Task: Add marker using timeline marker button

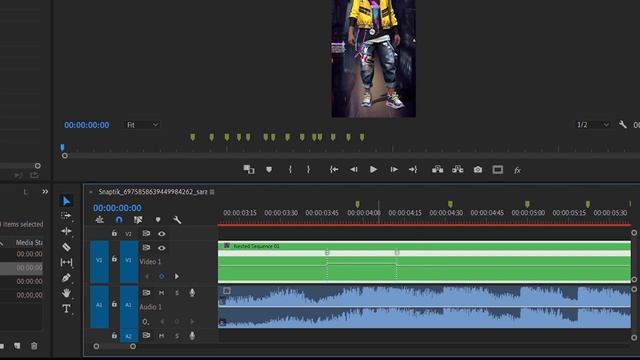Action: pyautogui.click(x=158, y=220)
